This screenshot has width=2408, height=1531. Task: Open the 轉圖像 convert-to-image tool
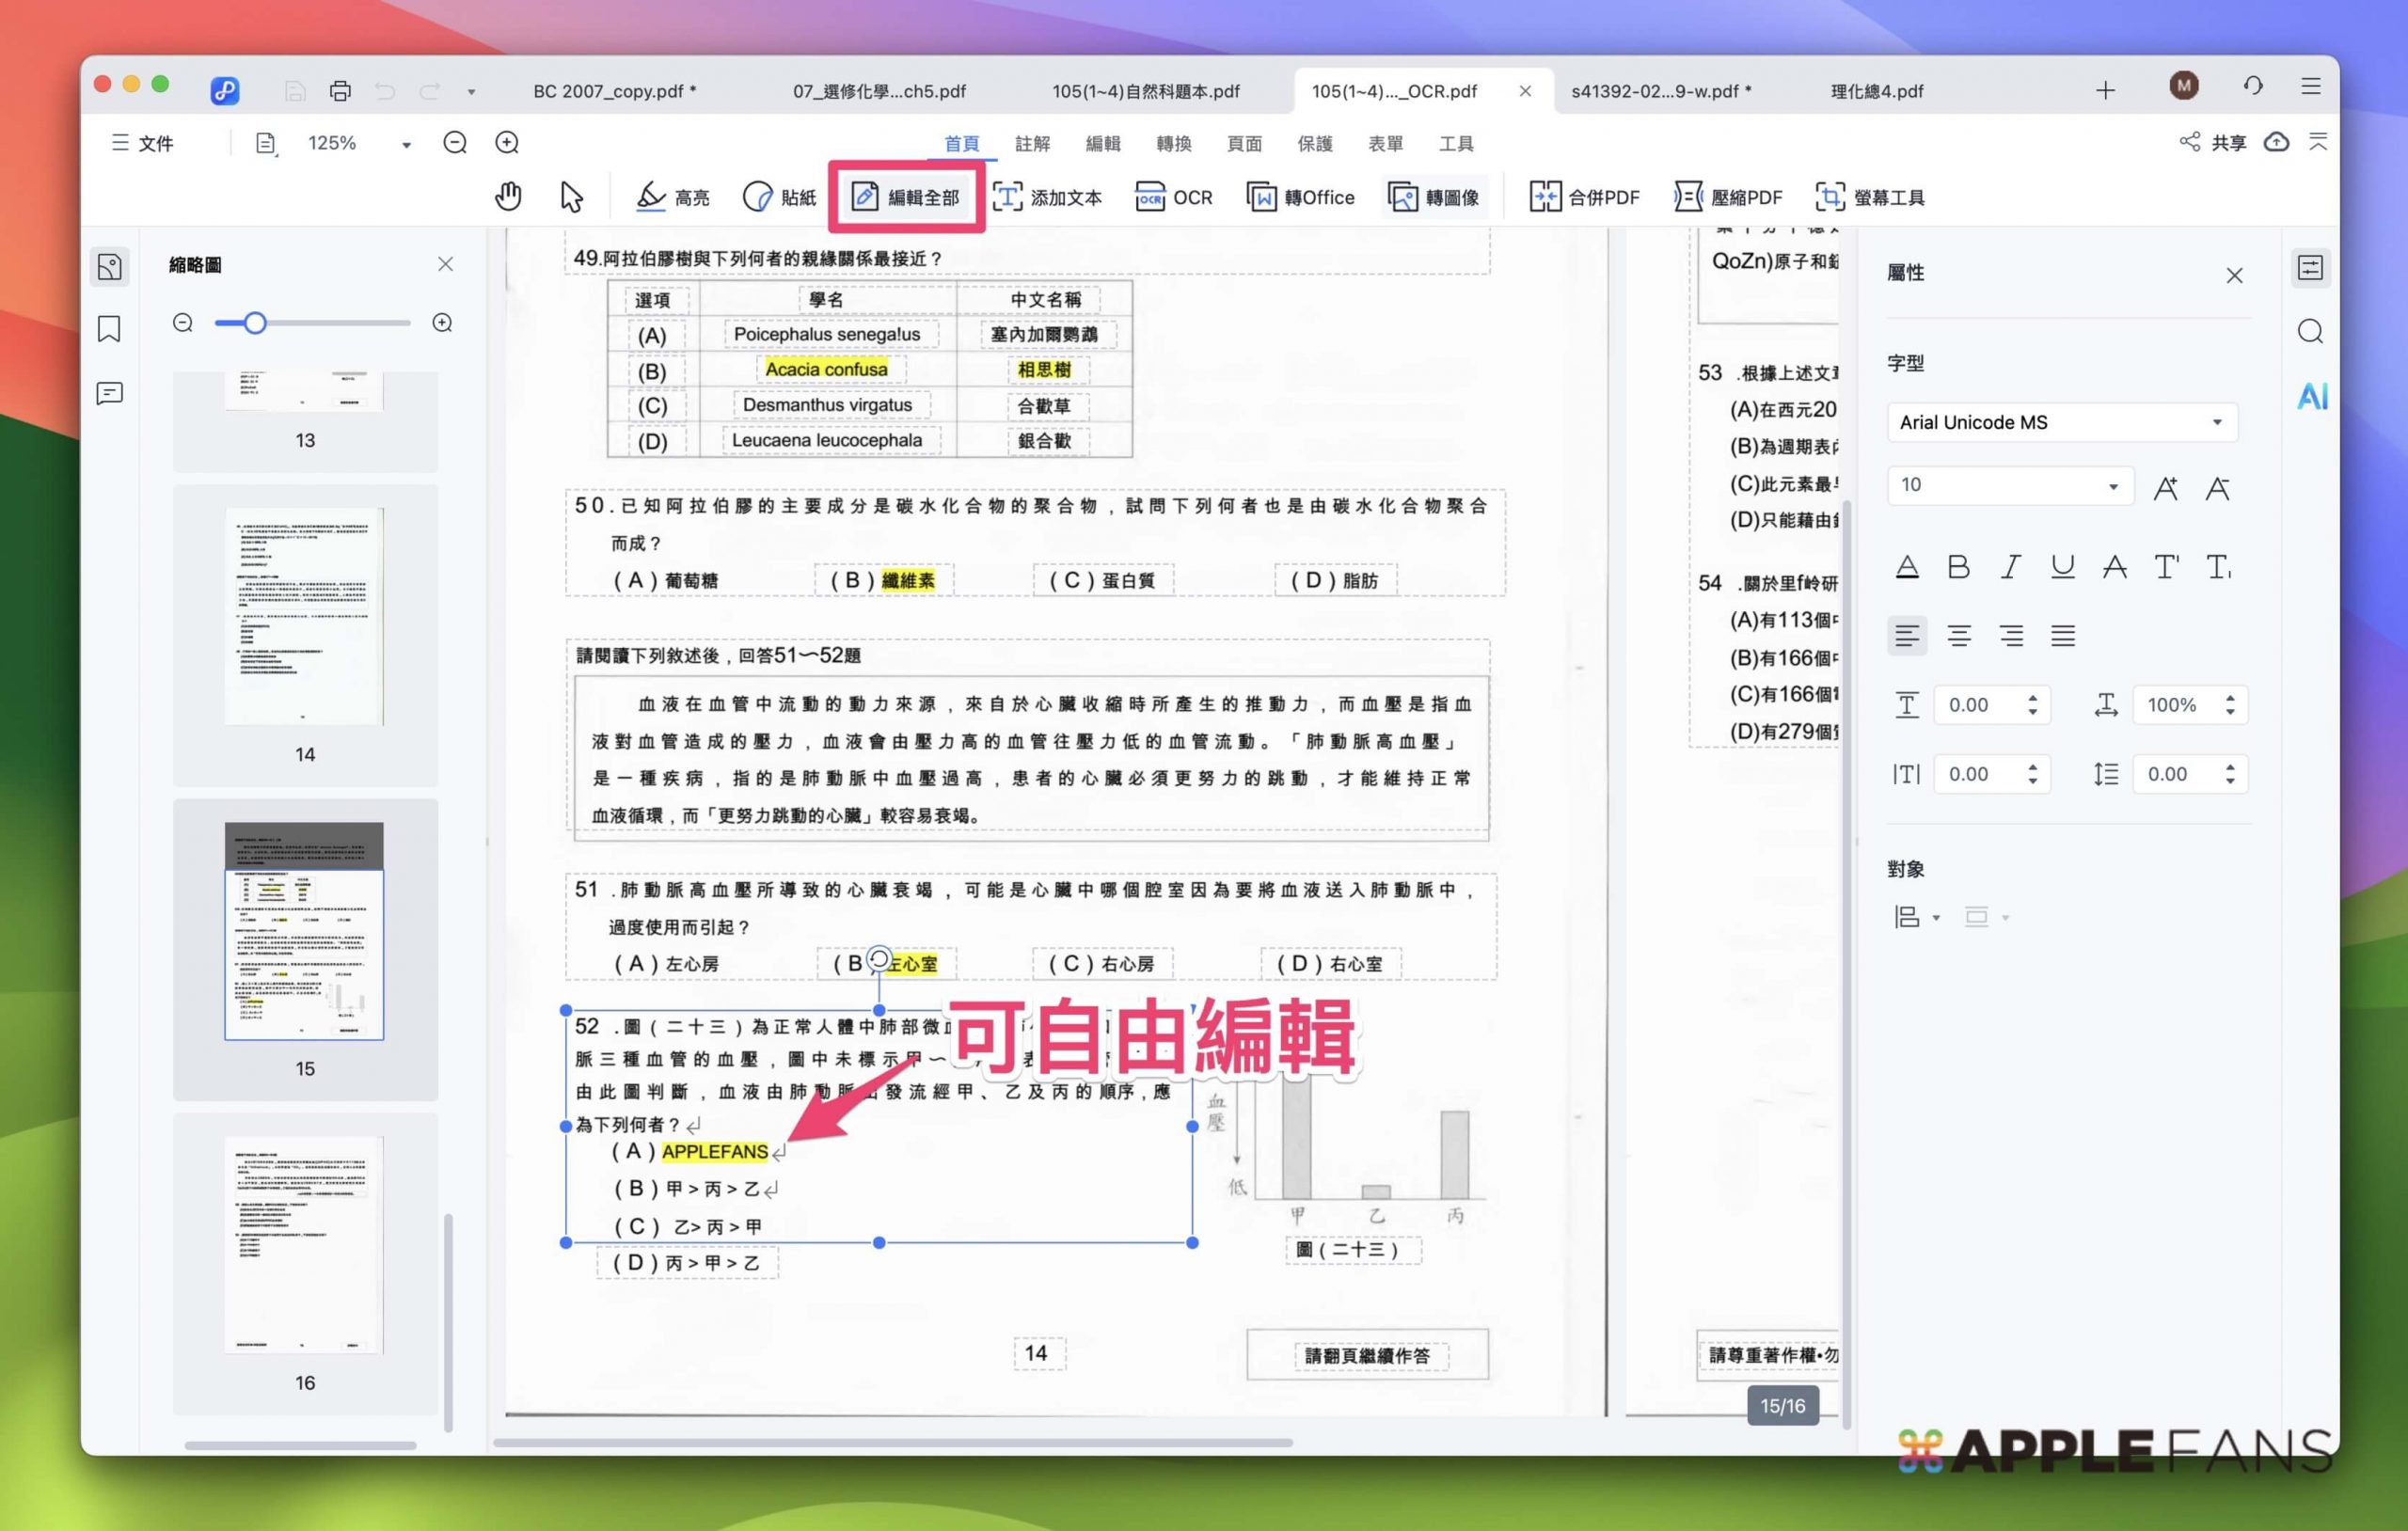pyautogui.click(x=1435, y=197)
